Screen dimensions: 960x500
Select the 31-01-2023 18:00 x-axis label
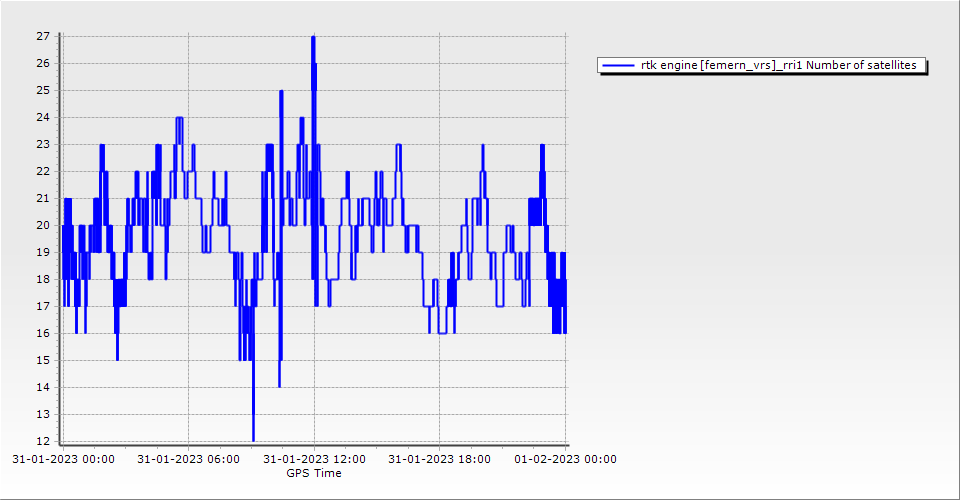(439, 459)
